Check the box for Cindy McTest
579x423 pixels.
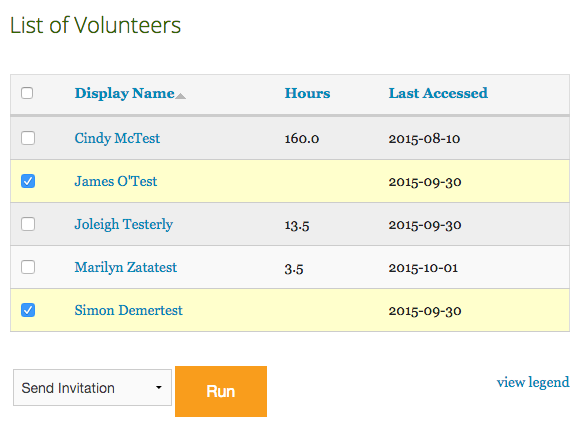click(x=28, y=138)
